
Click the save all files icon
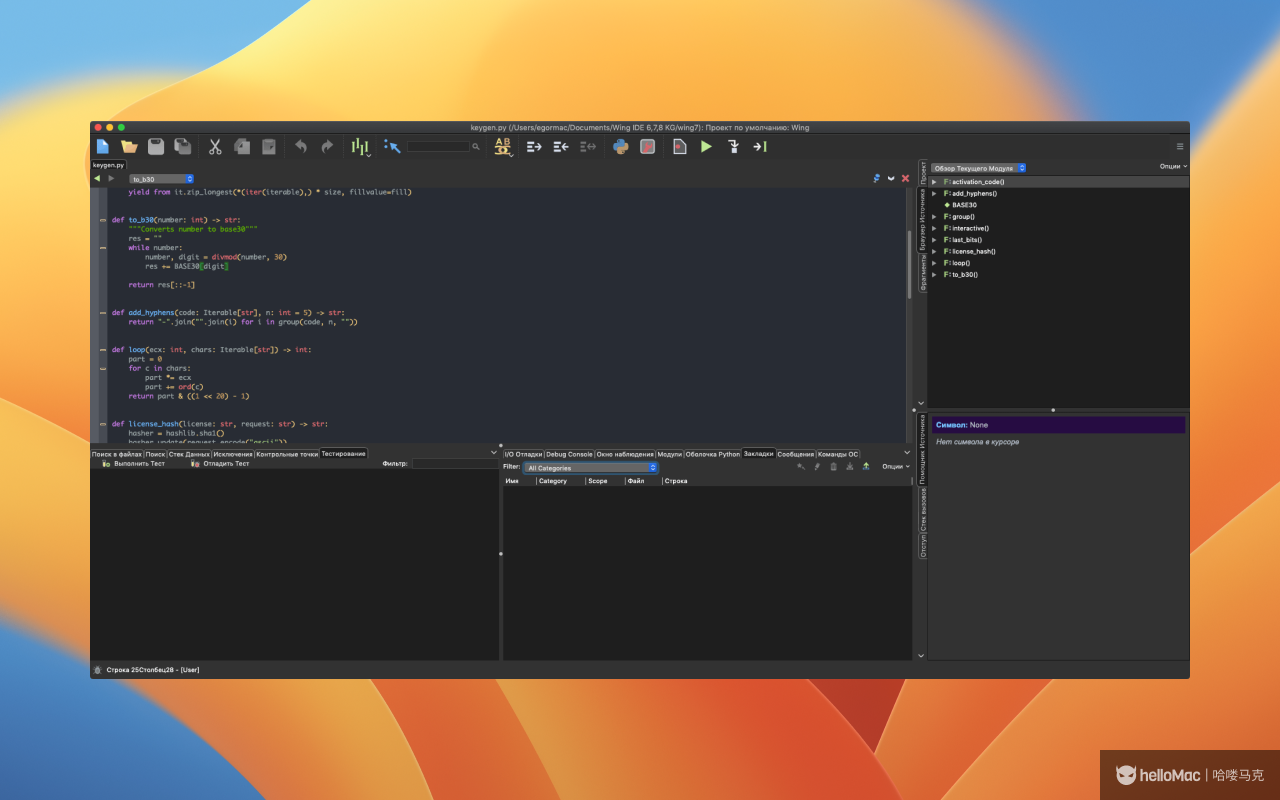(183, 146)
